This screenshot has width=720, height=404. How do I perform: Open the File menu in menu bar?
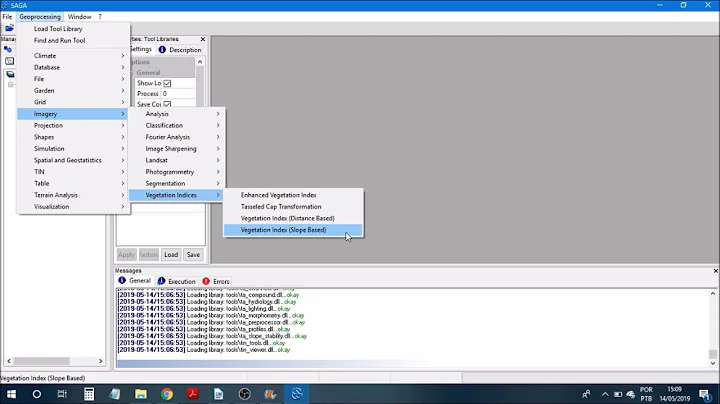click(7, 17)
